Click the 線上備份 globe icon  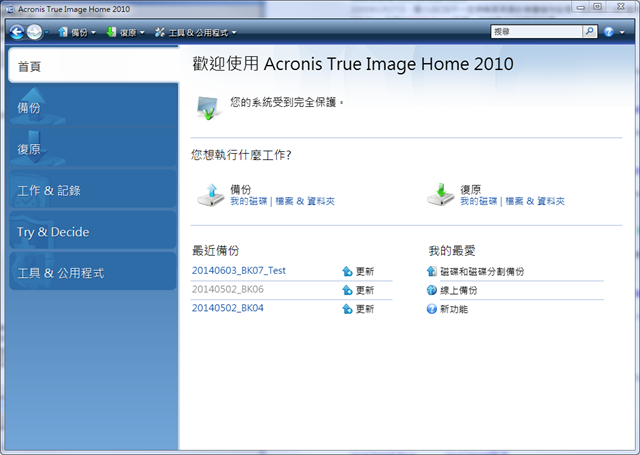(431, 290)
